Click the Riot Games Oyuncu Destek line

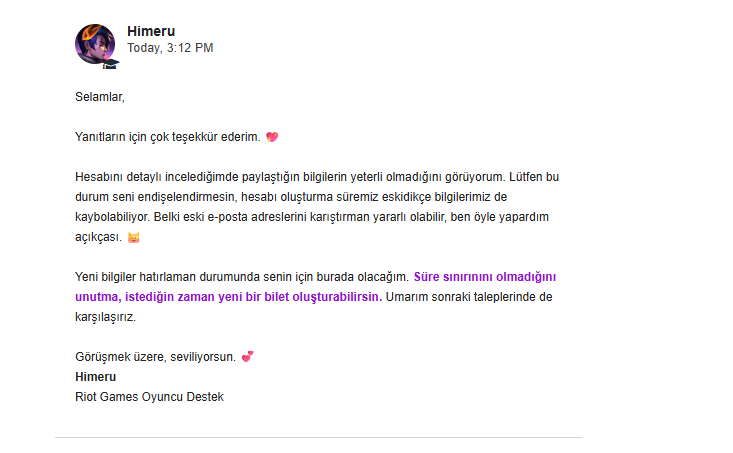click(150, 397)
